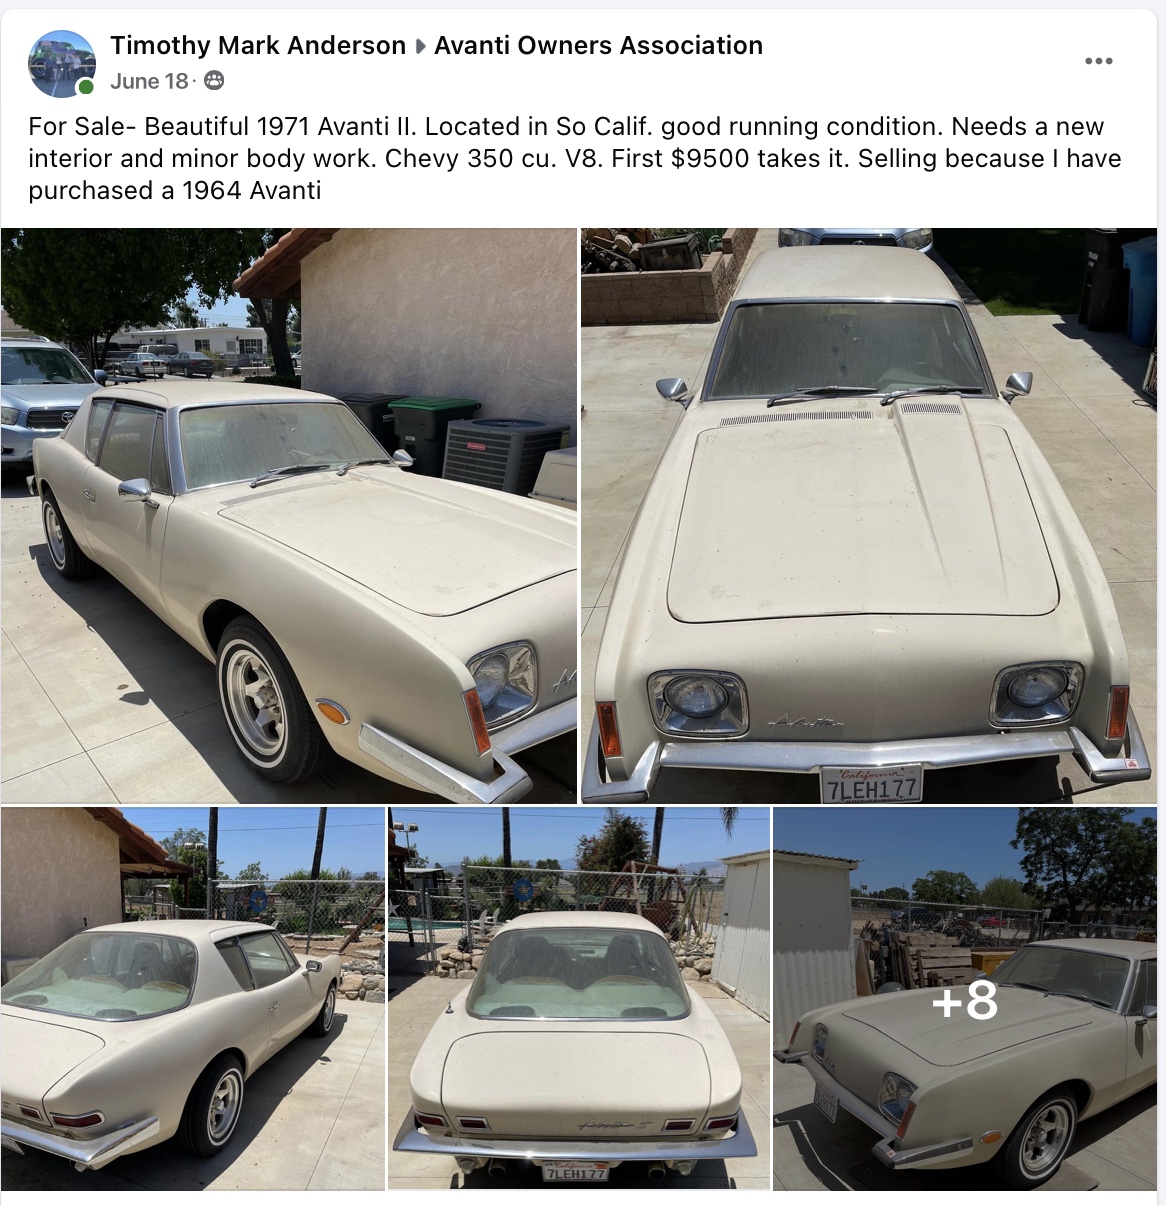
Task: Click Timothy Mark Anderson's profile picture
Action: (x=62, y=63)
